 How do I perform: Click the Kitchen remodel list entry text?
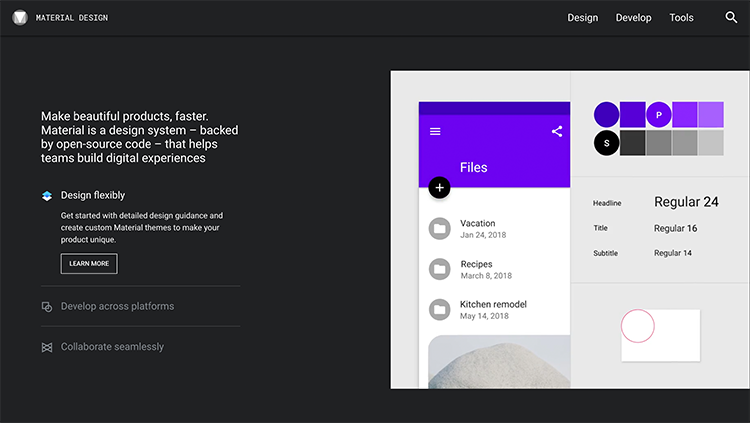coord(493,304)
